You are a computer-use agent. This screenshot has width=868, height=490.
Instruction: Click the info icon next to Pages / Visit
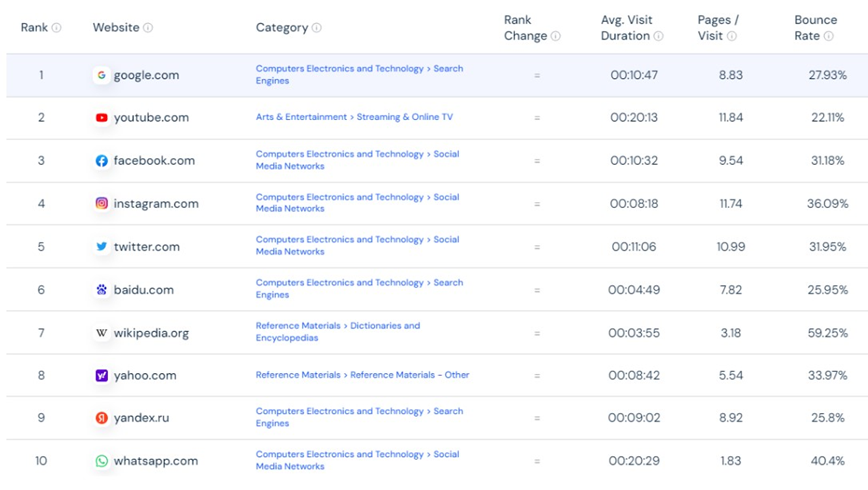[732, 36]
